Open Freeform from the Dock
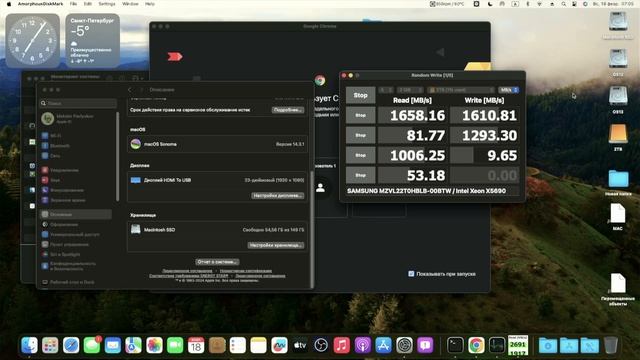The height and width of the screenshot is (360, 640). point(279,345)
